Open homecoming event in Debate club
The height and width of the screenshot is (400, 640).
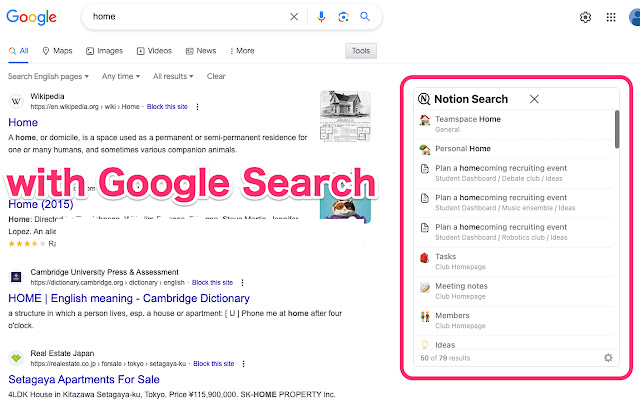(x=515, y=173)
